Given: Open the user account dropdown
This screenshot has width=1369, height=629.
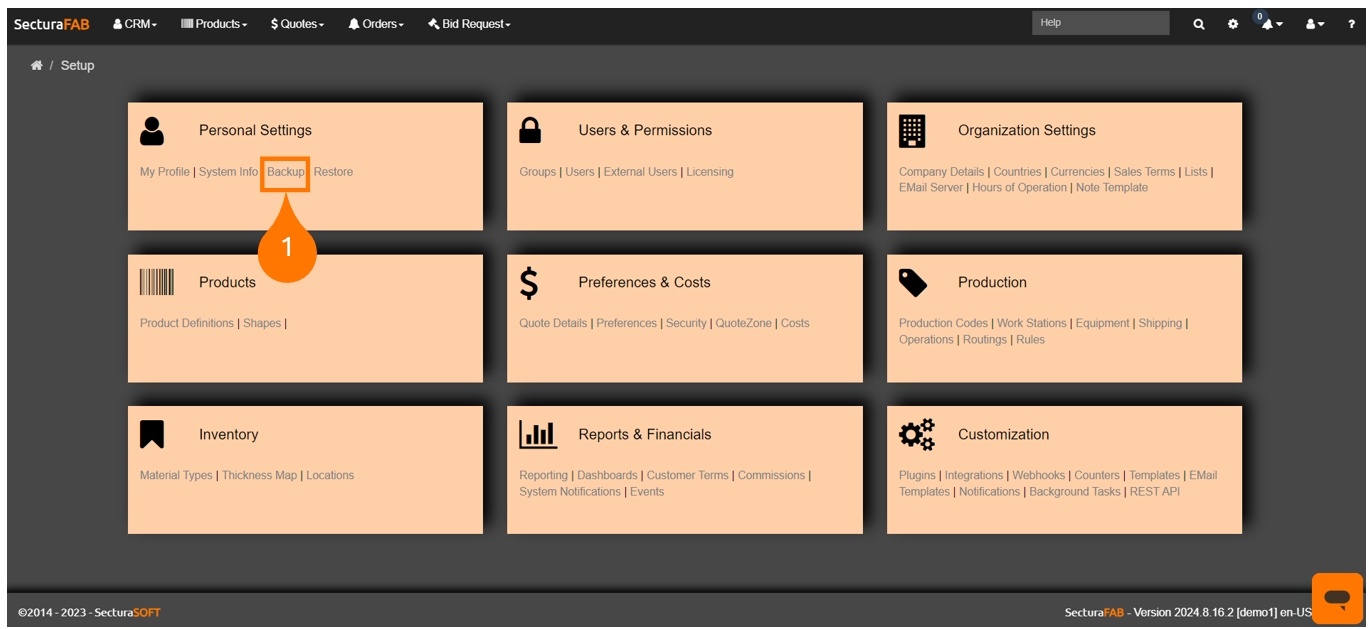Looking at the screenshot, I should [1314, 24].
